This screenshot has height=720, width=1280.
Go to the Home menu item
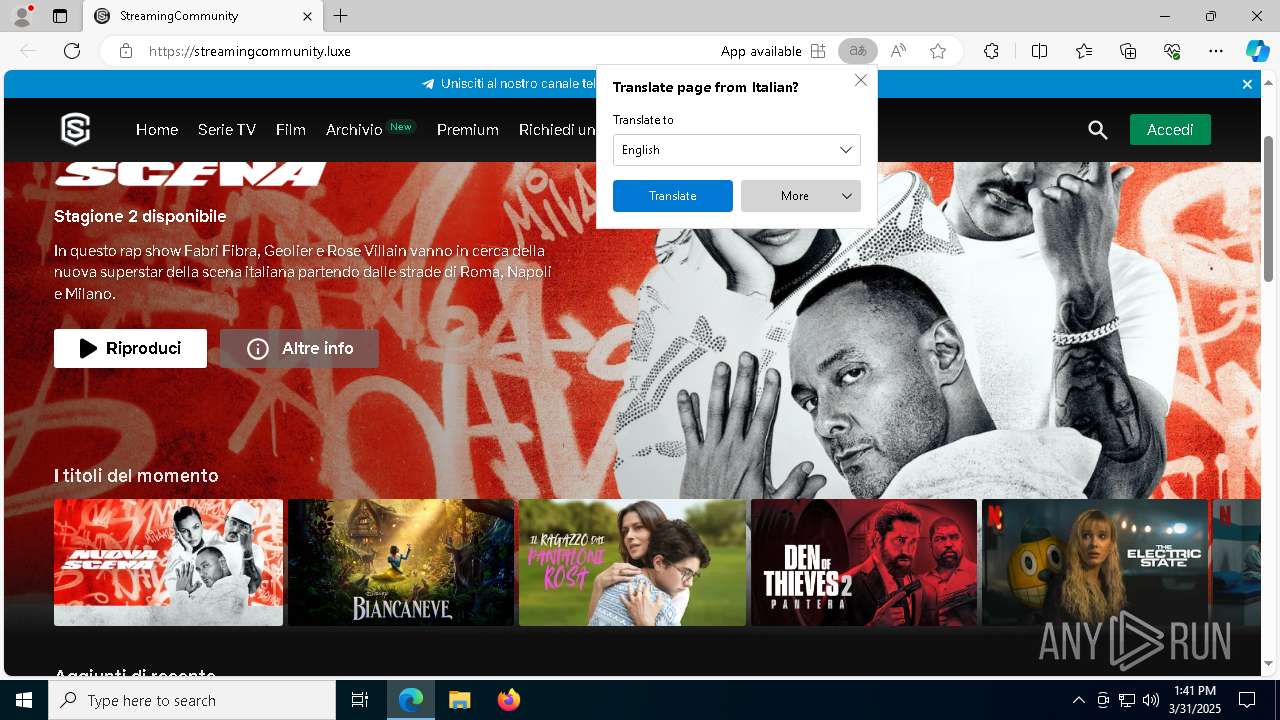pos(157,130)
